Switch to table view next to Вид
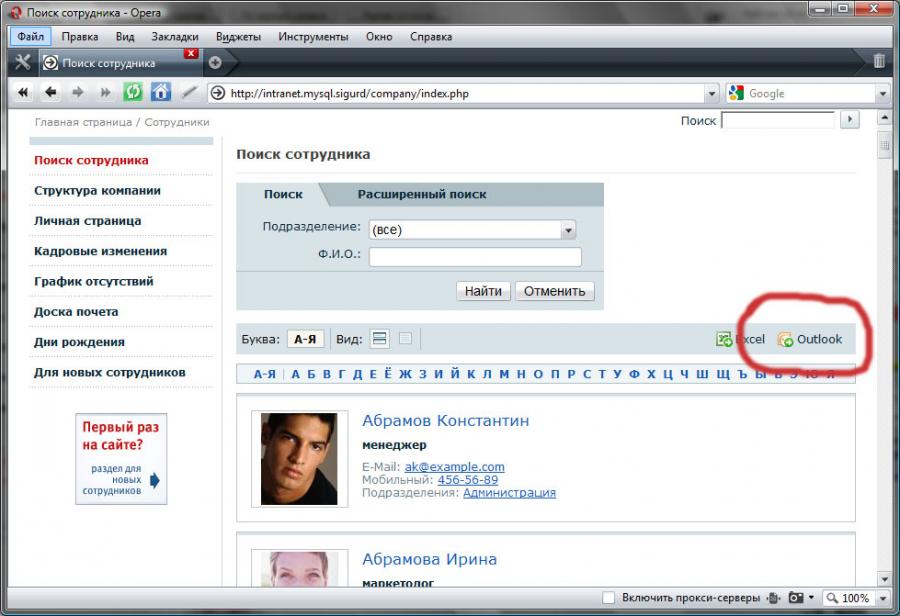 click(x=405, y=339)
